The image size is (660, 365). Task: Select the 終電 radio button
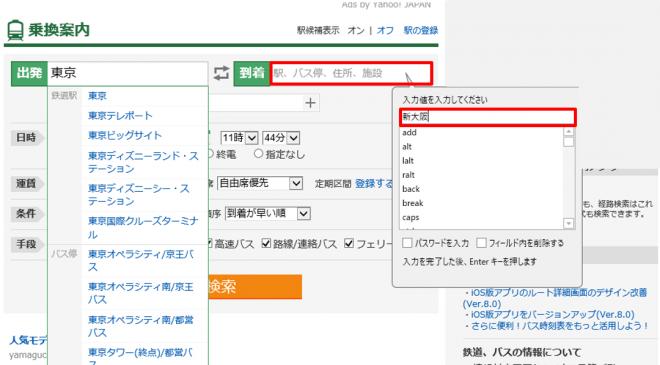[211, 154]
